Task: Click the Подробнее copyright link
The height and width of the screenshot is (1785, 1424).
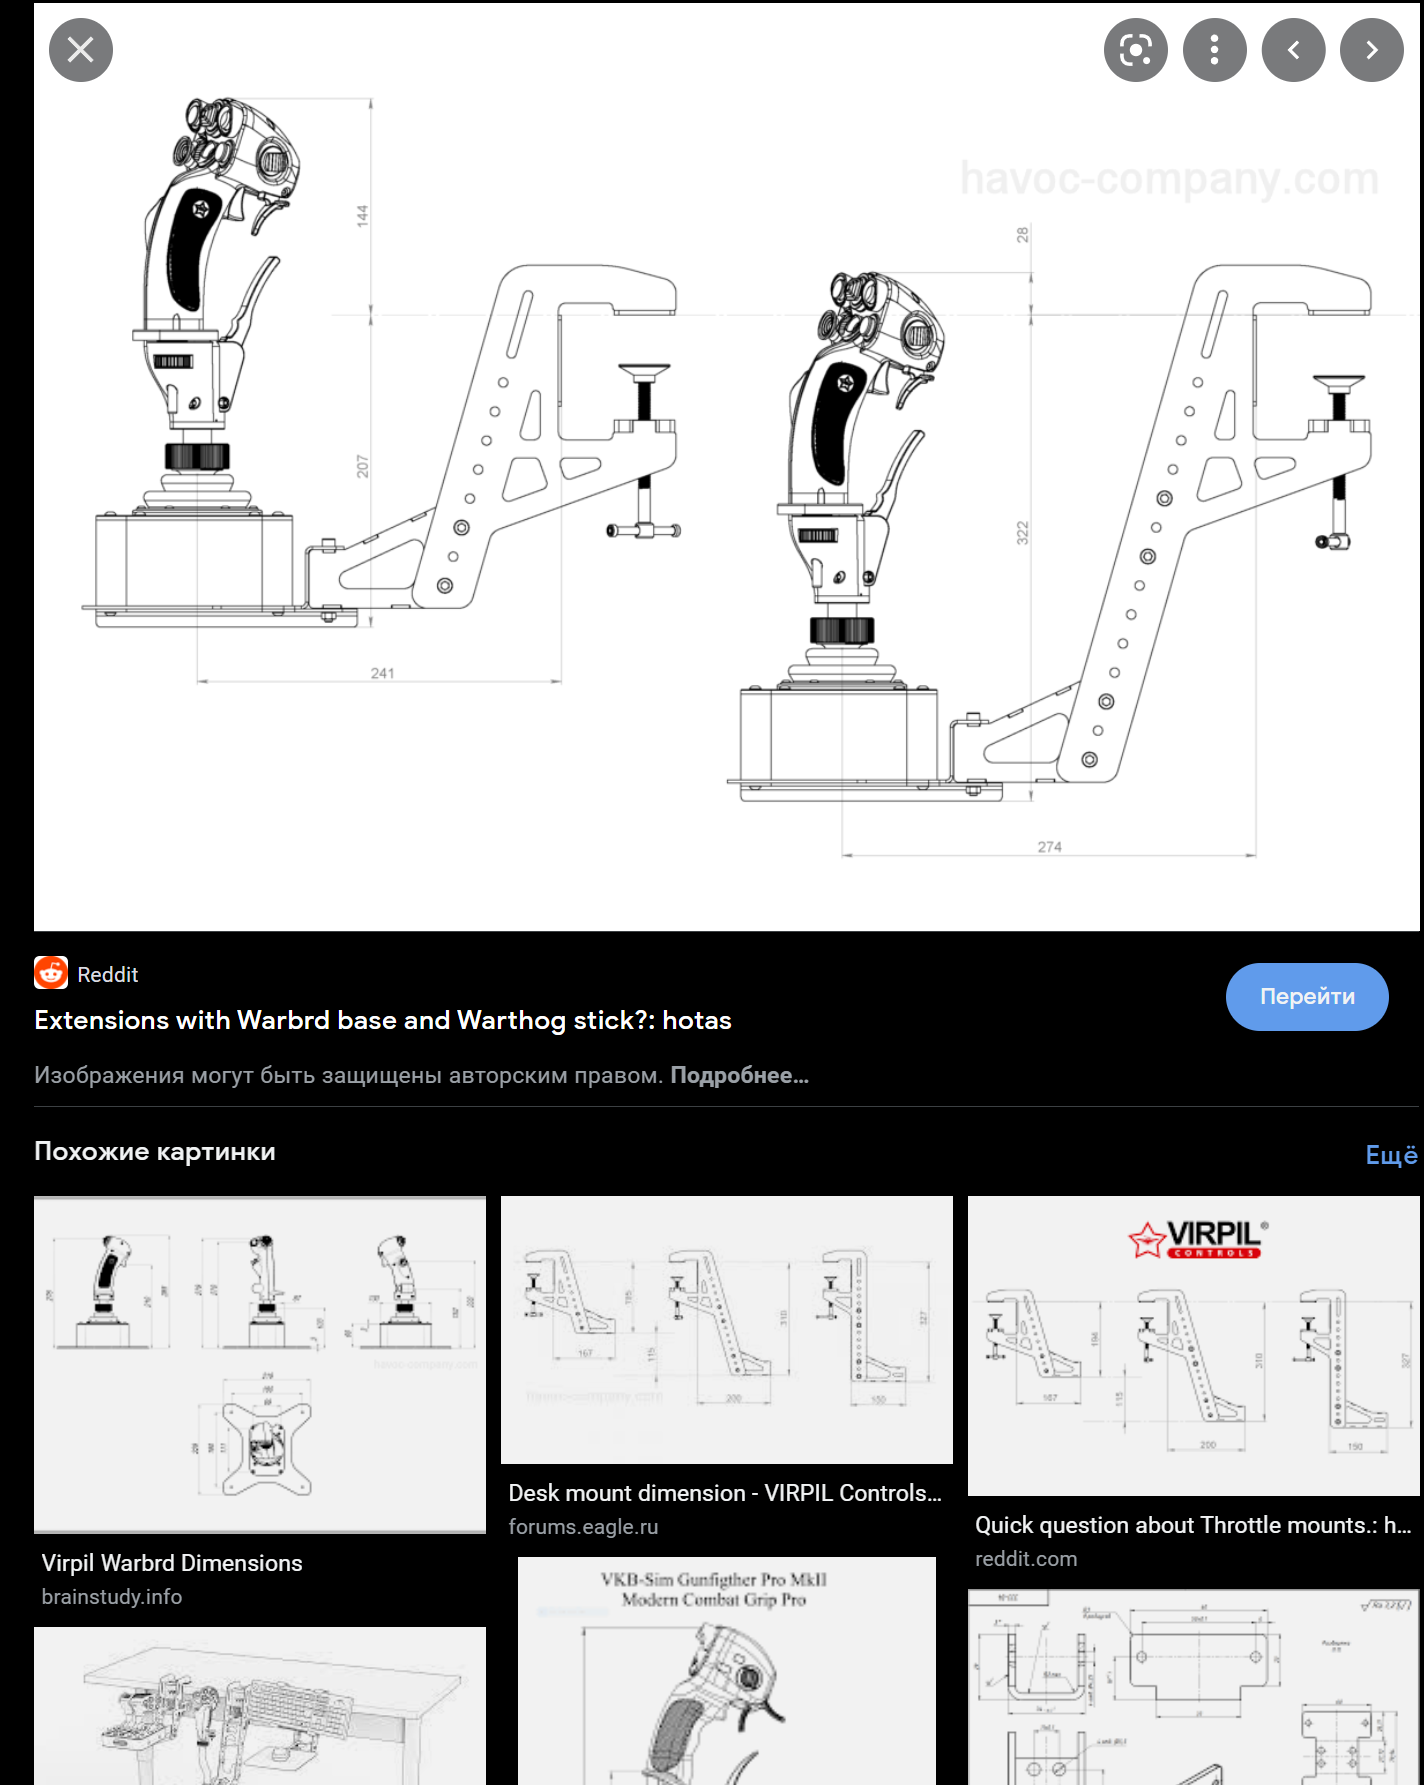Action: click(x=739, y=1076)
